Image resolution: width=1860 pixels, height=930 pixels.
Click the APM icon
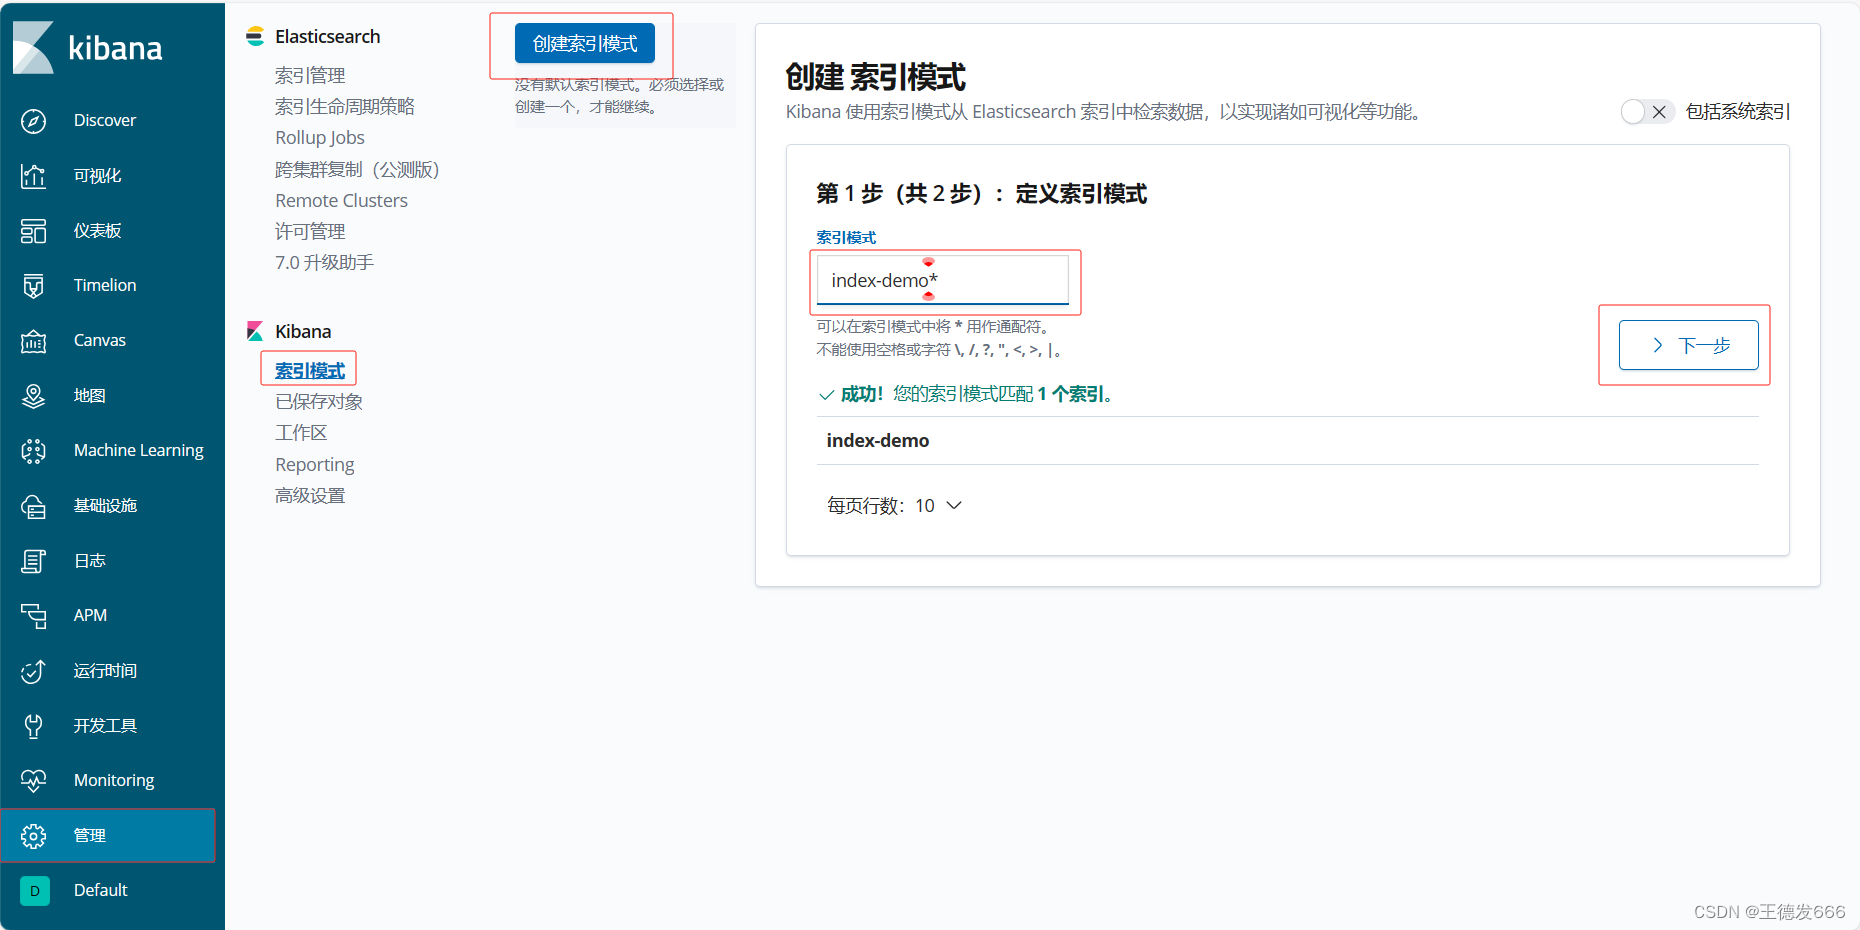[34, 616]
